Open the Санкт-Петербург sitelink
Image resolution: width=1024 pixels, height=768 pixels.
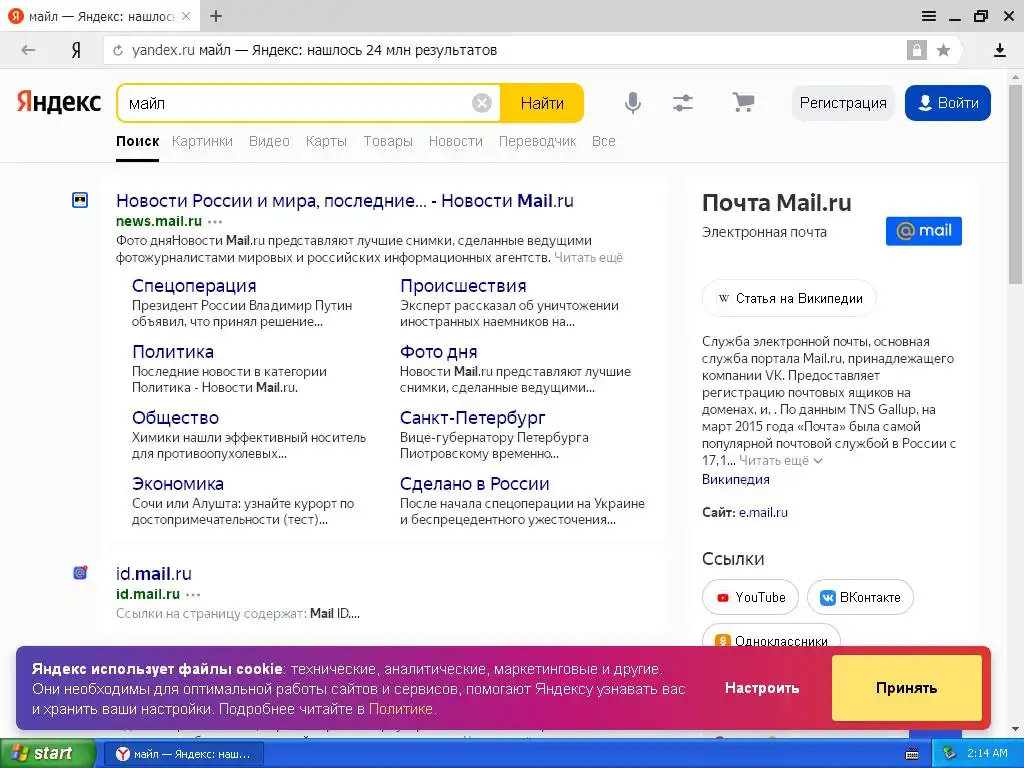[x=472, y=417]
